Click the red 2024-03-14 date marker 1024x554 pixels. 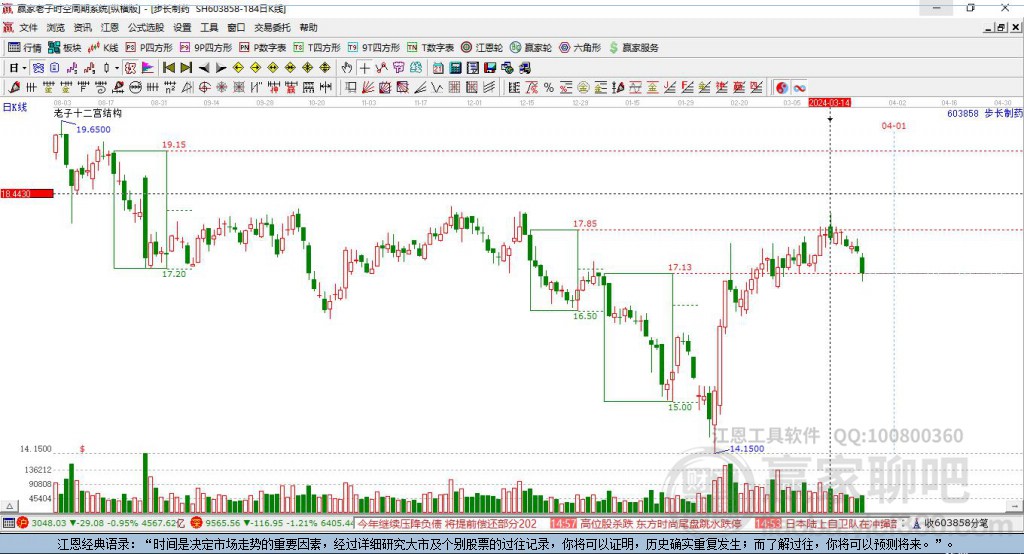[x=829, y=103]
